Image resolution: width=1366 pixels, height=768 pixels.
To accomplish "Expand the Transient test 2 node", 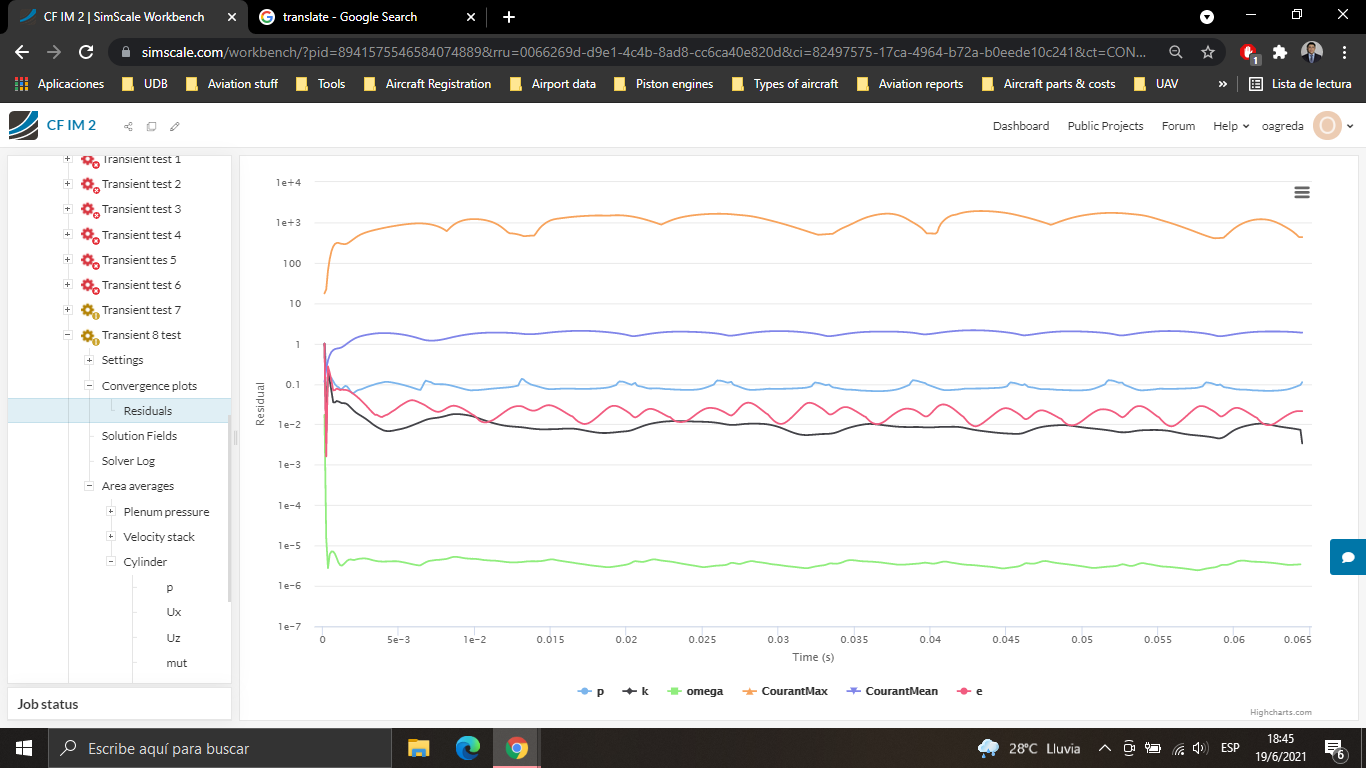I will click(x=68, y=184).
